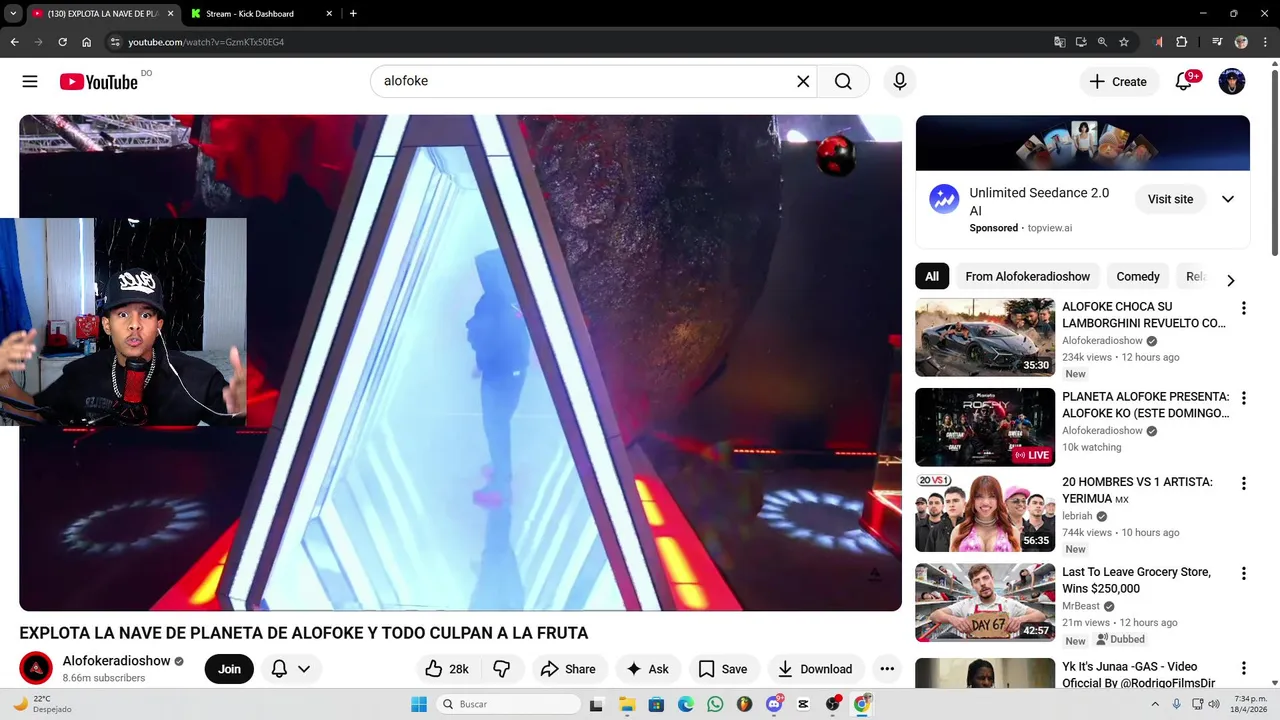1280x720 pixels.
Task: Open Chrome three-dot menu
Action: point(1264,42)
